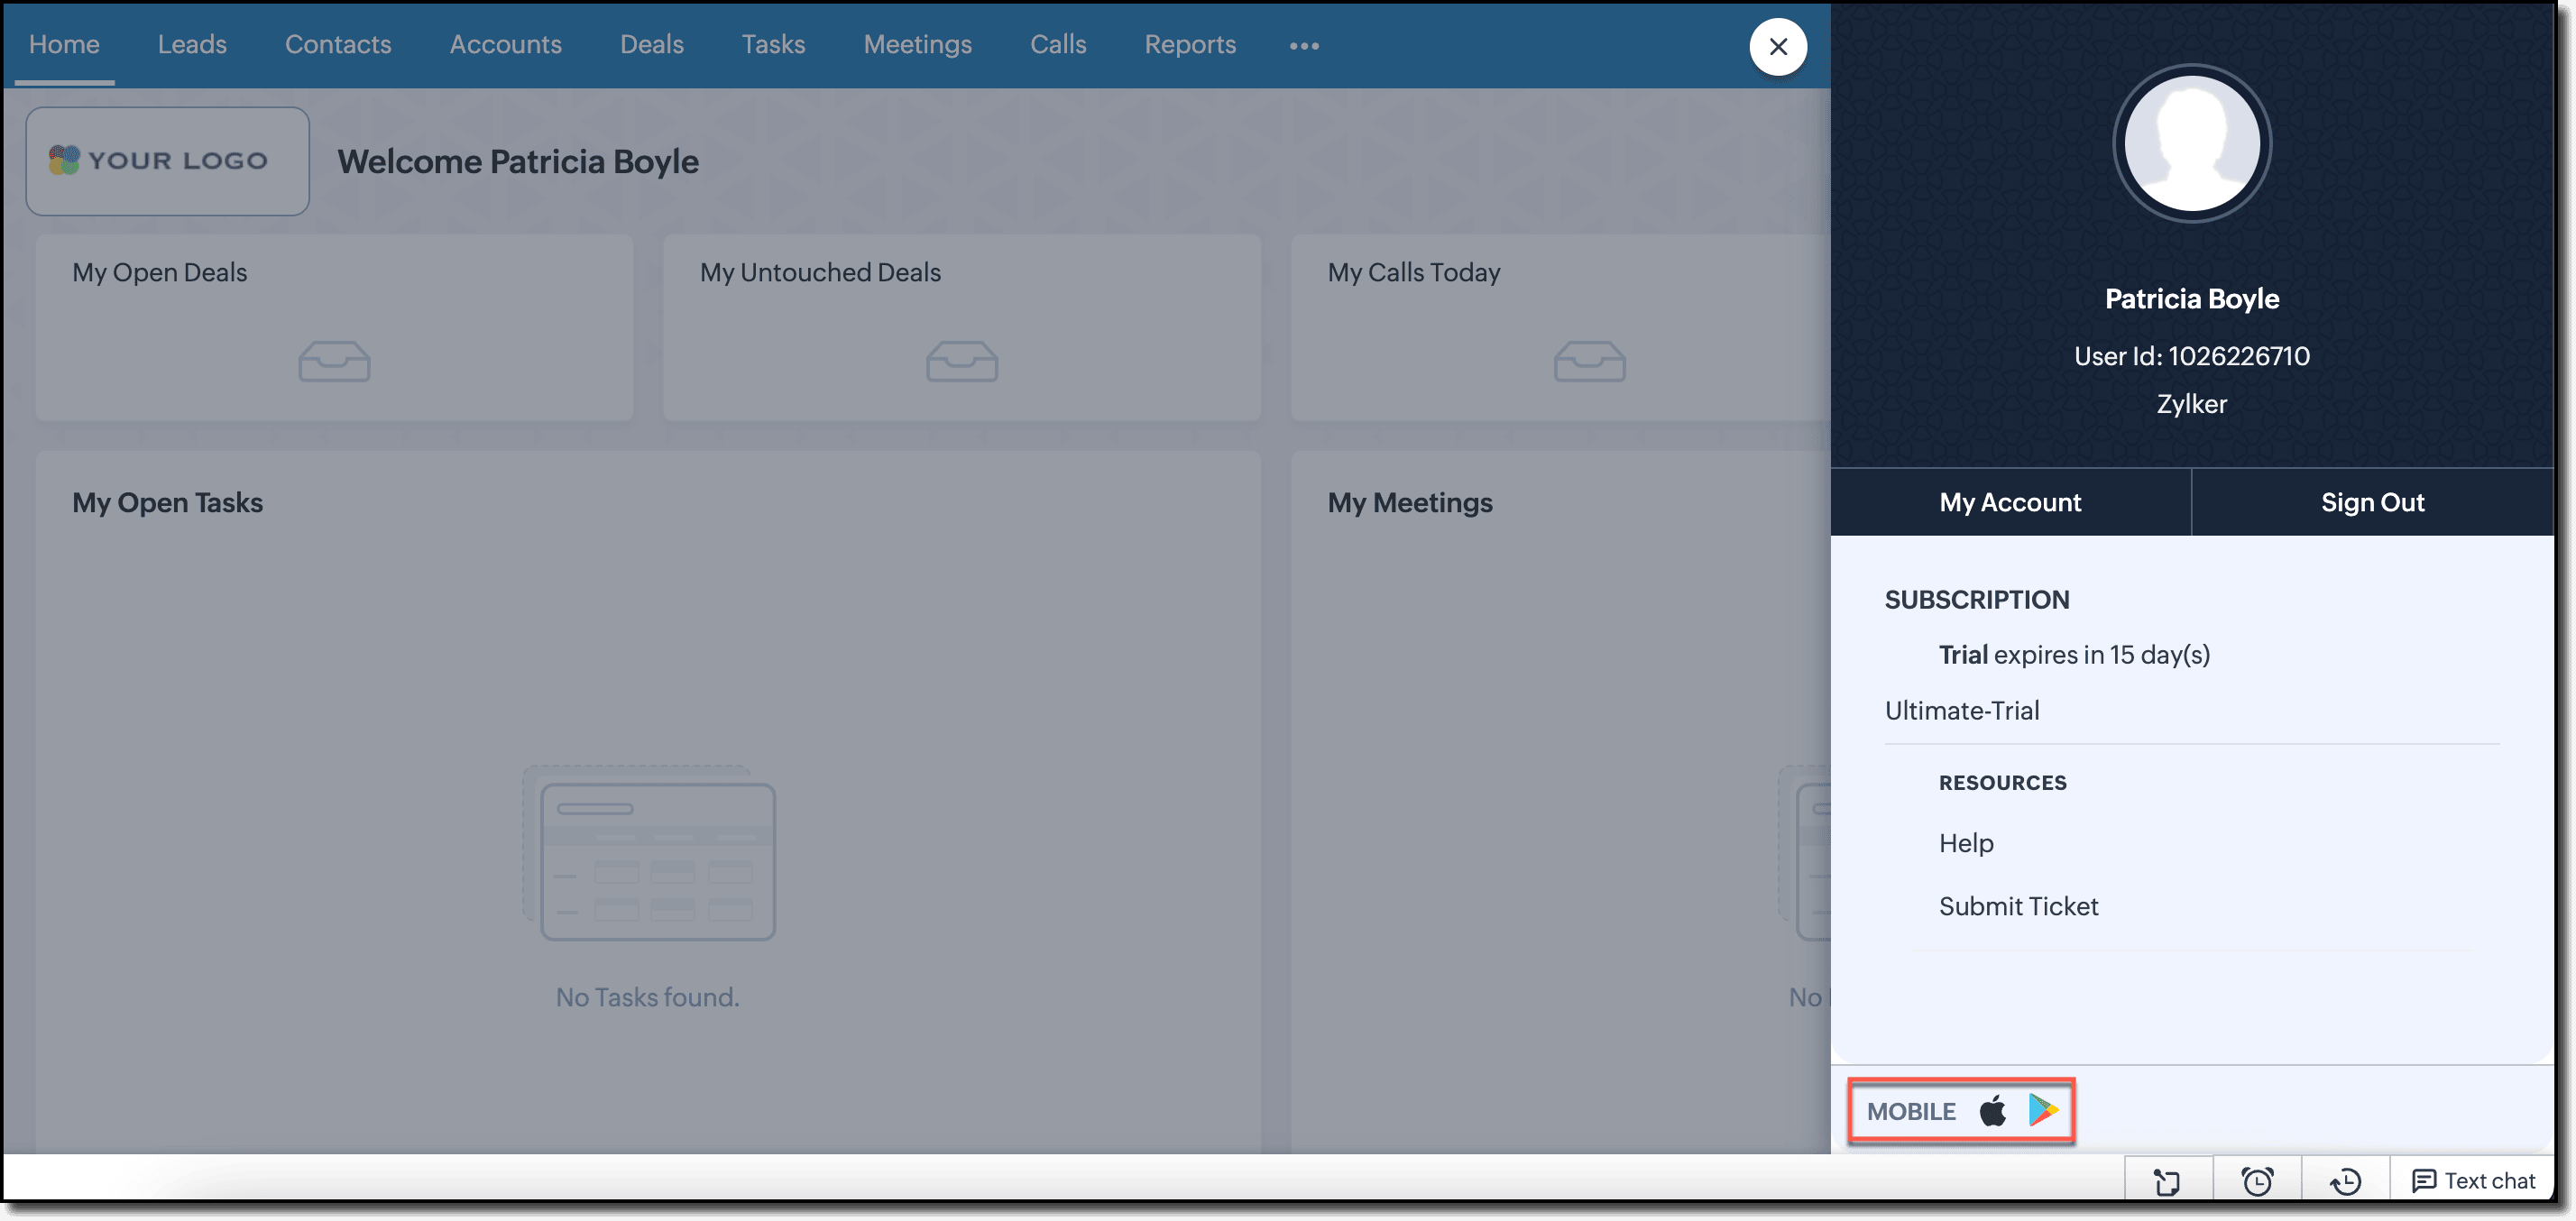Click the Your Logo placeholder image
This screenshot has width=2576, height=1221.
(x=167, y=161)
